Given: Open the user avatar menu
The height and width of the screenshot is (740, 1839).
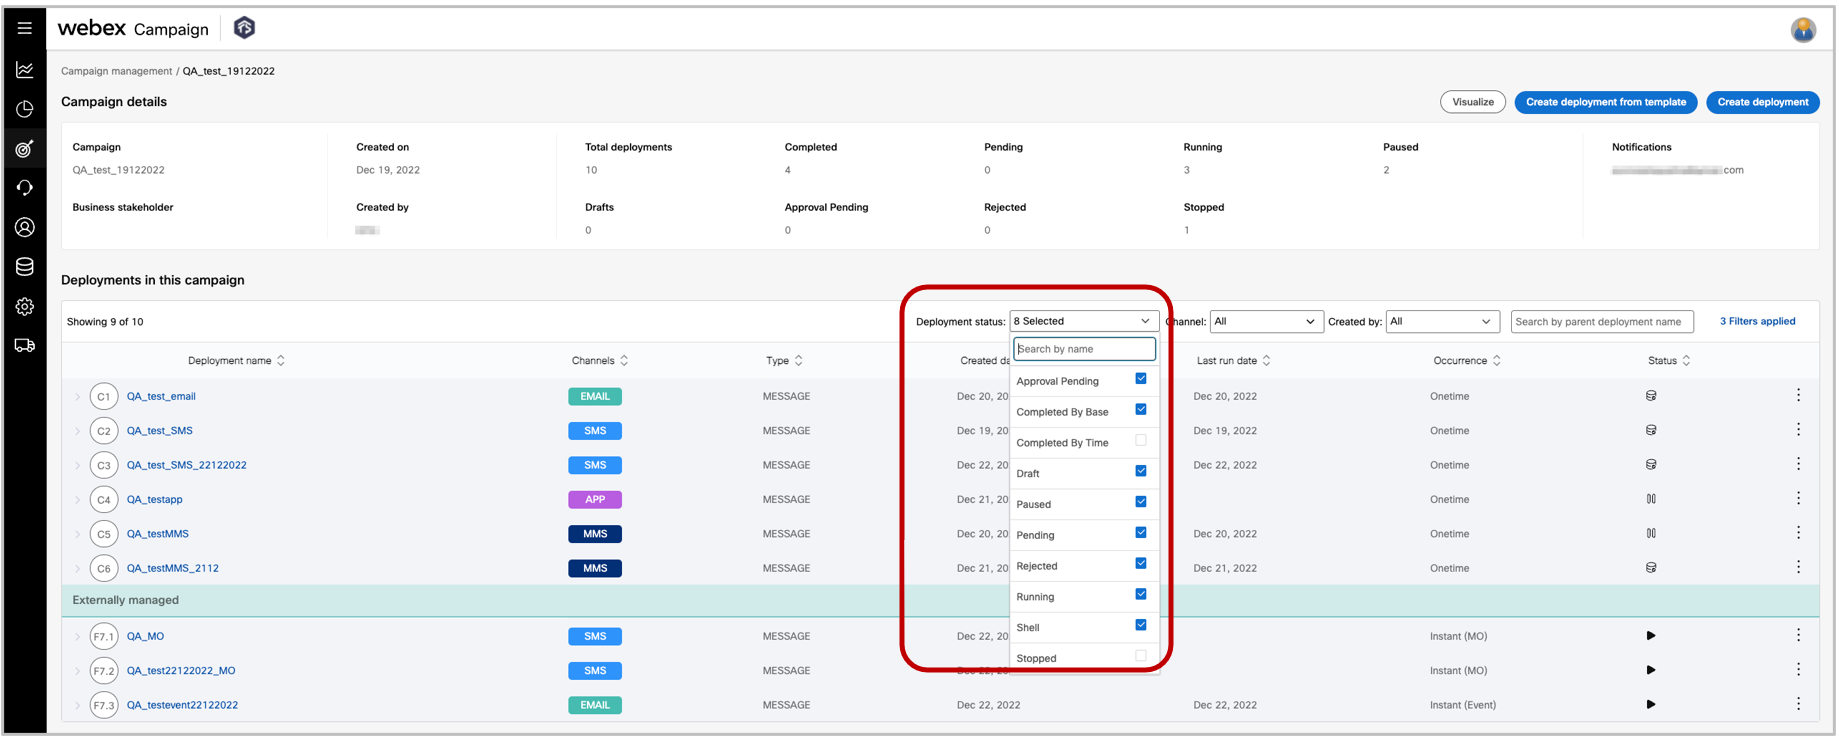Looking at the screenshot, I should [x=1803, y=30].
